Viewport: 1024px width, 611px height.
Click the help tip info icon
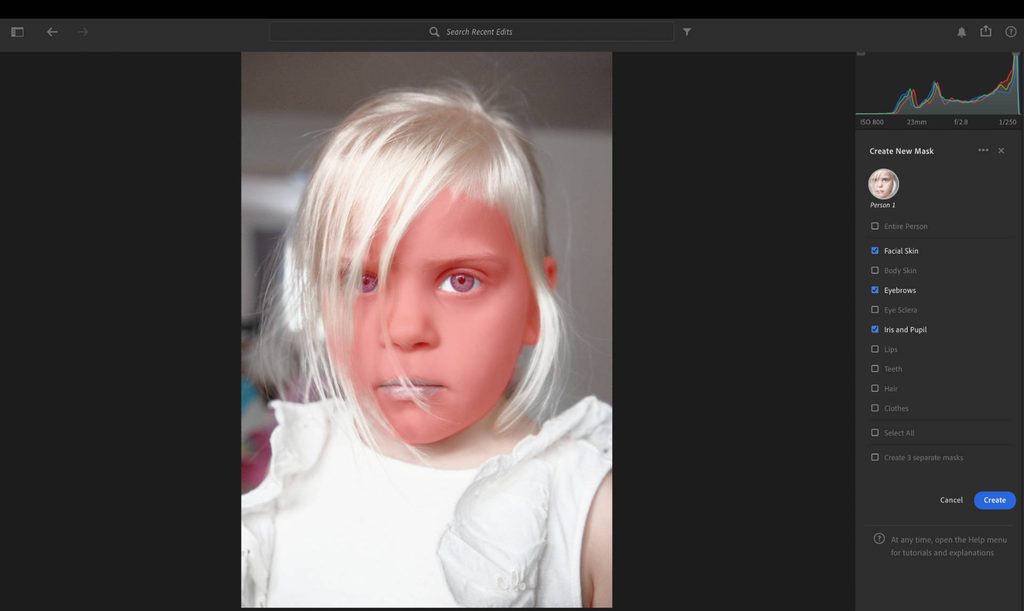(879, 539)
